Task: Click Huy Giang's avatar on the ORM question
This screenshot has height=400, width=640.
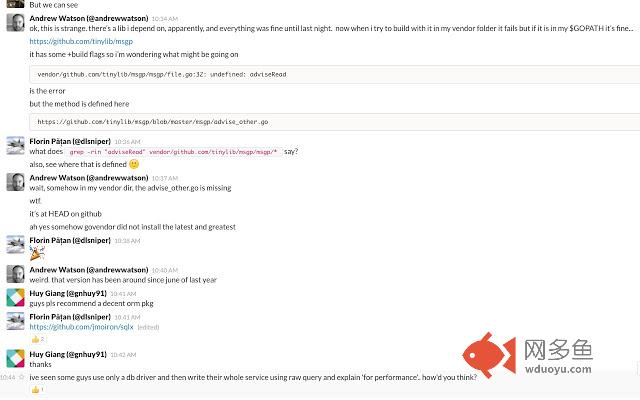Action: (15, 298)
